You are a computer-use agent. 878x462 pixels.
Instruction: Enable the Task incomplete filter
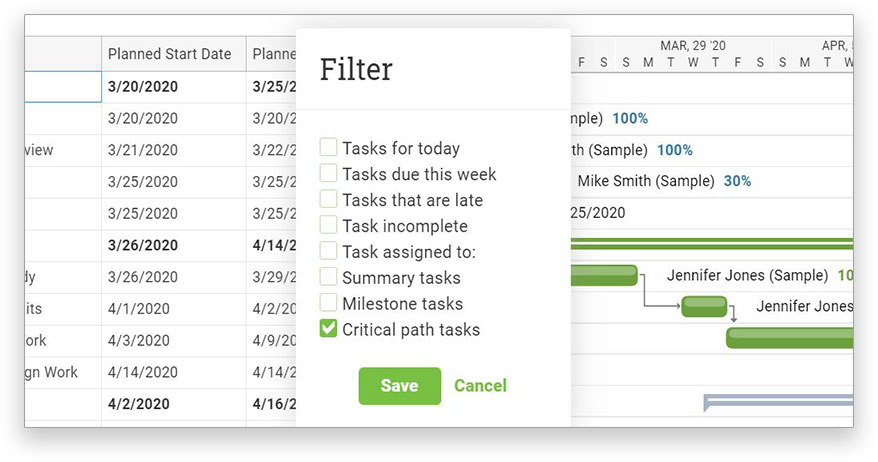328,225
